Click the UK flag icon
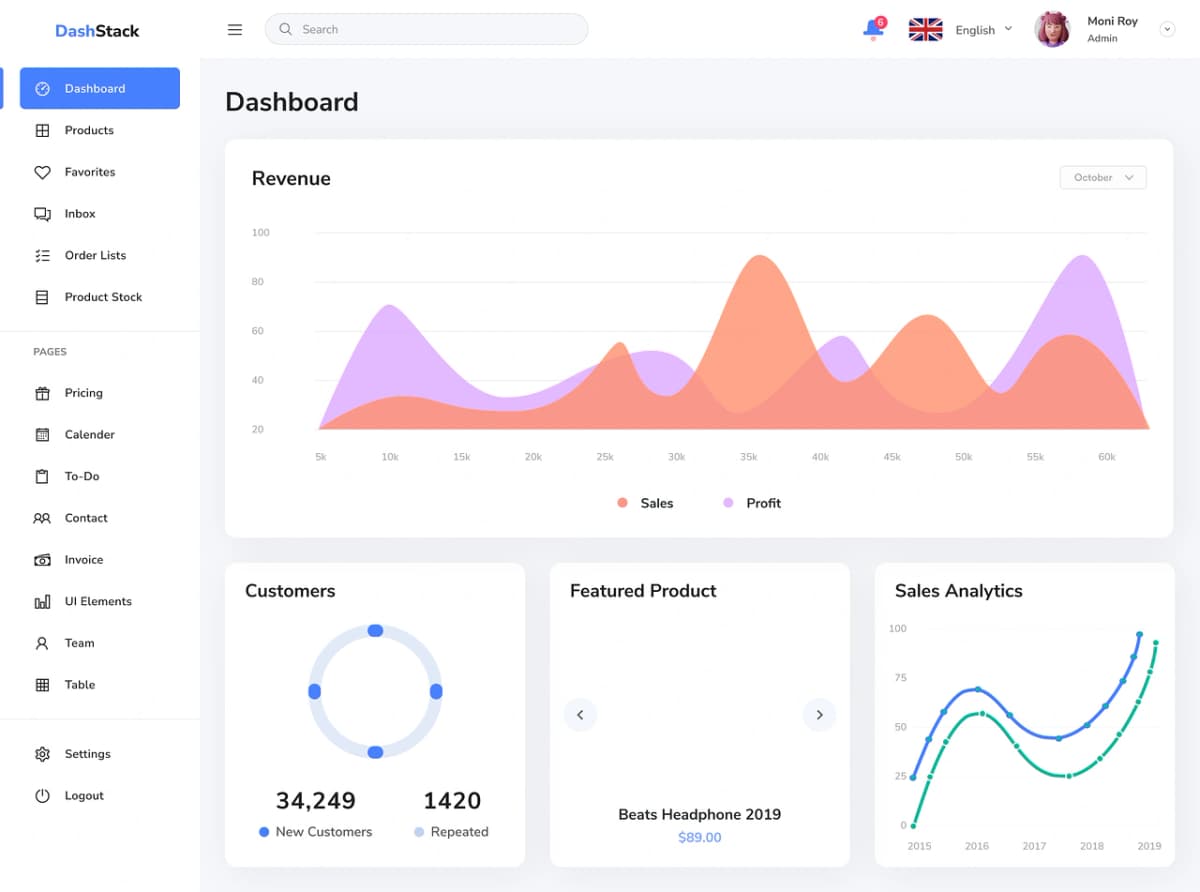 click(x=925, y=30)
